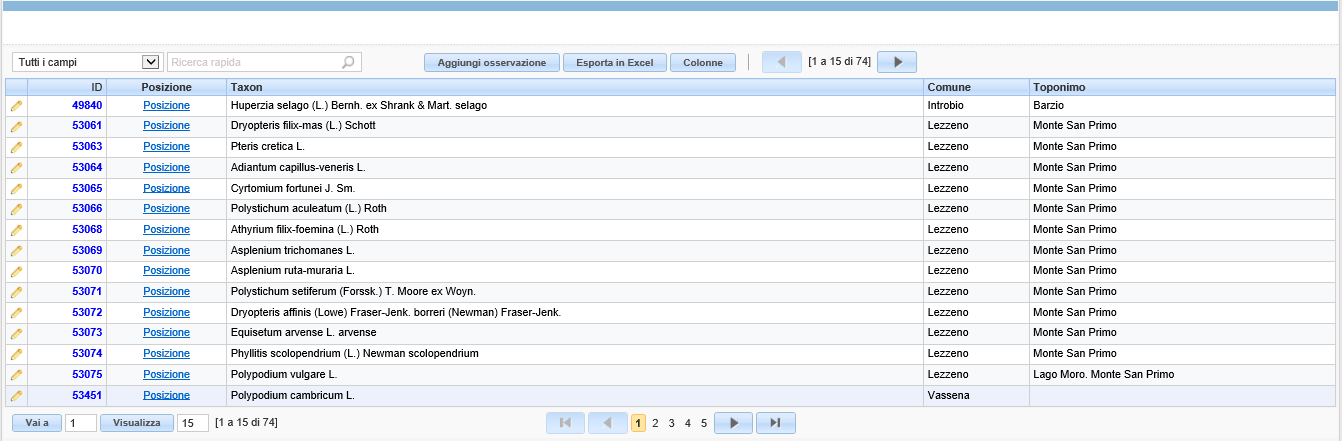Click the top previous-page arrow button

pos(782,62)
